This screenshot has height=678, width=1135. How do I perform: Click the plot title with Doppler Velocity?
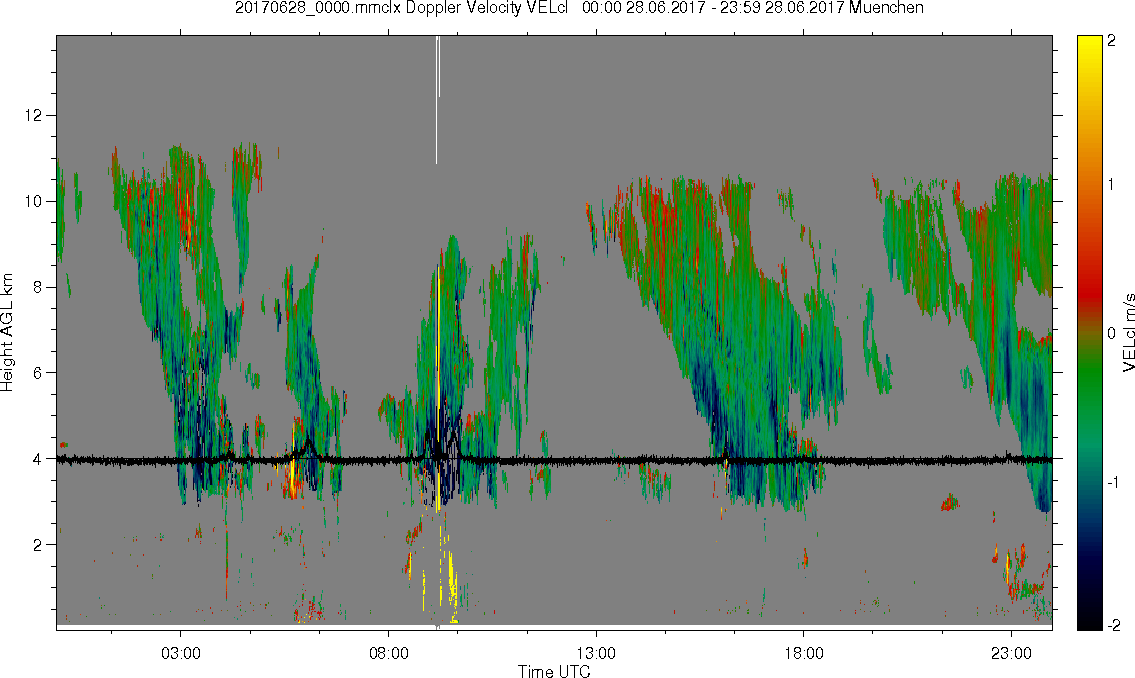click(x=579, y=8)
